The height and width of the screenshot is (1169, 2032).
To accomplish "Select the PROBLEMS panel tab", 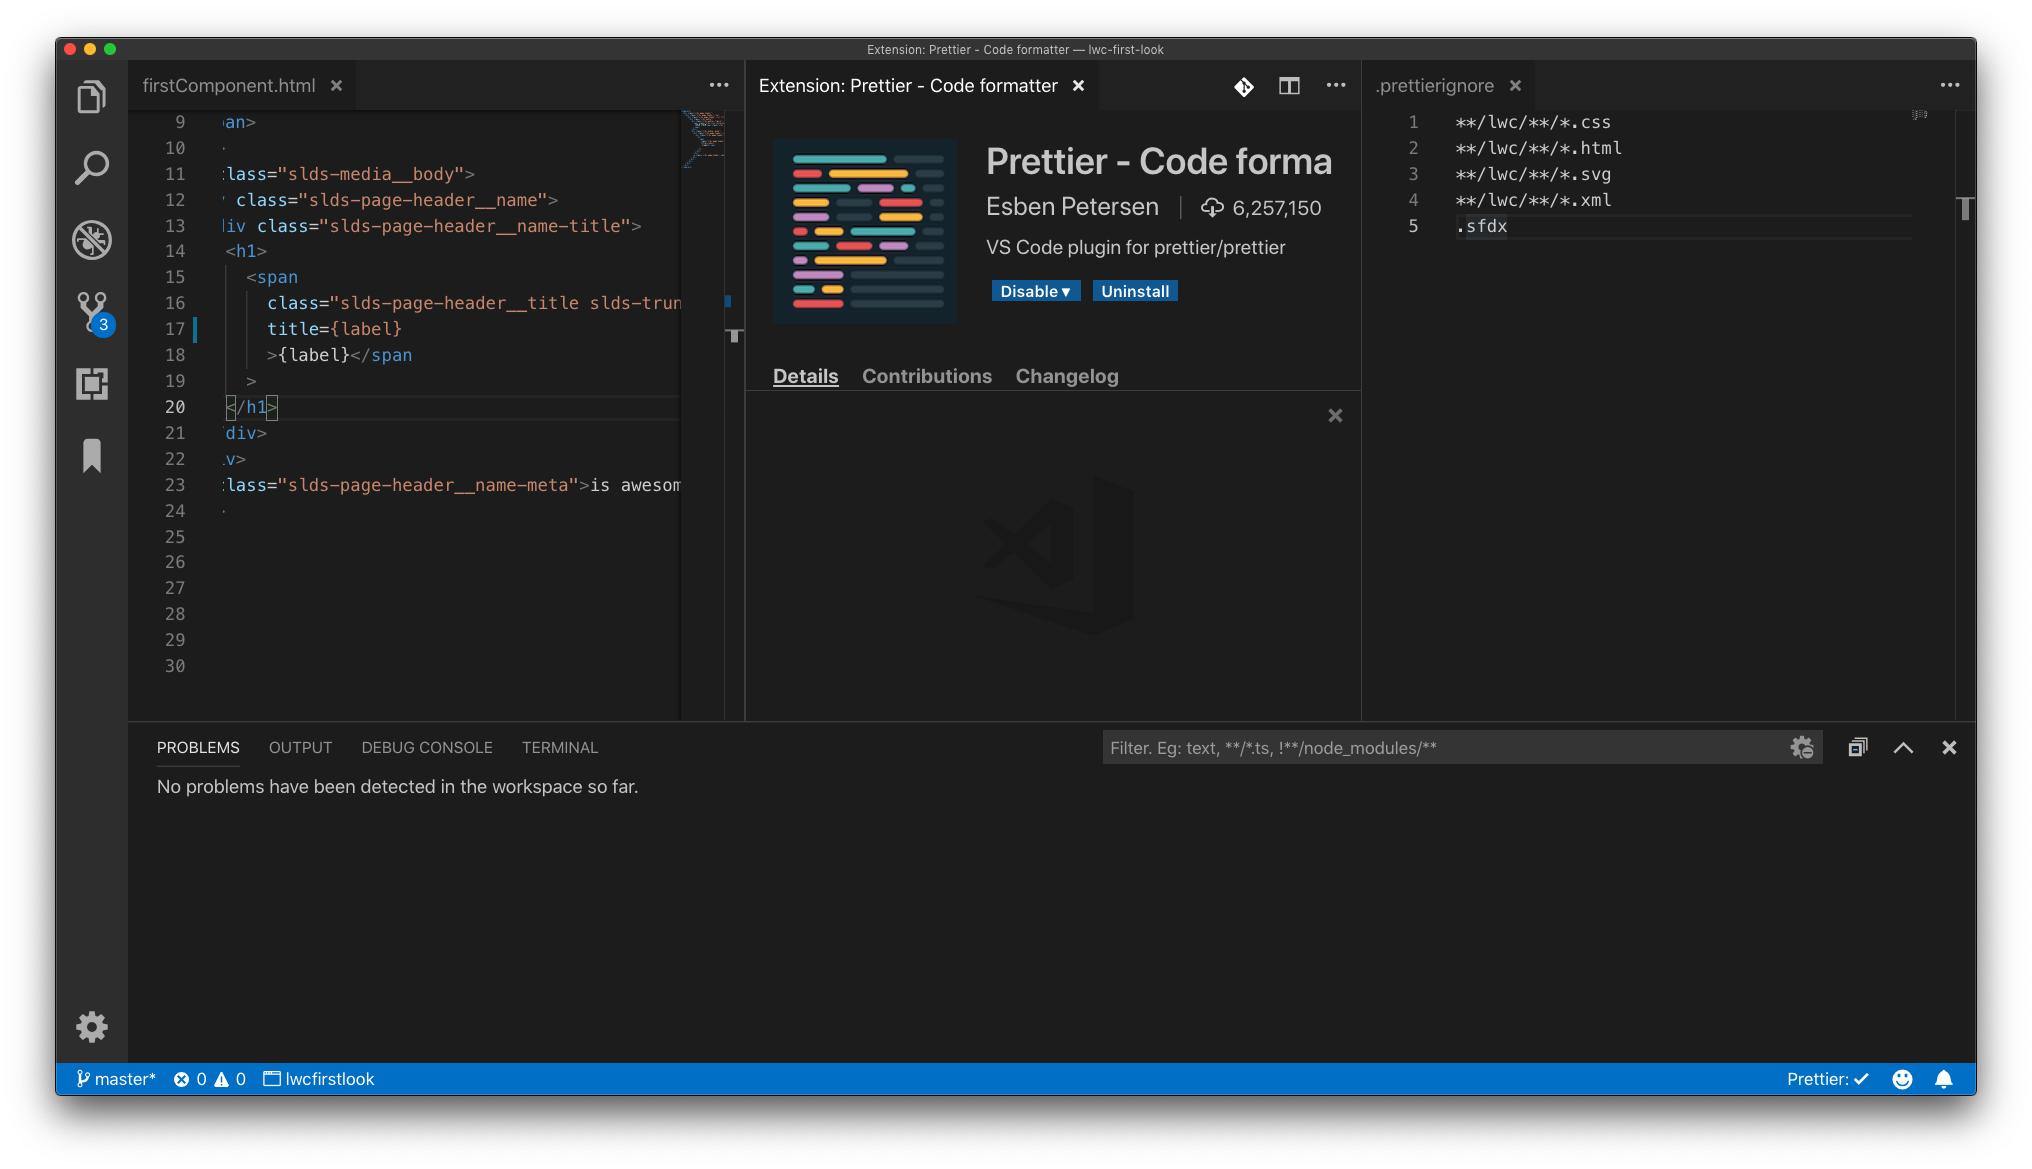I will tap(198, 748).
